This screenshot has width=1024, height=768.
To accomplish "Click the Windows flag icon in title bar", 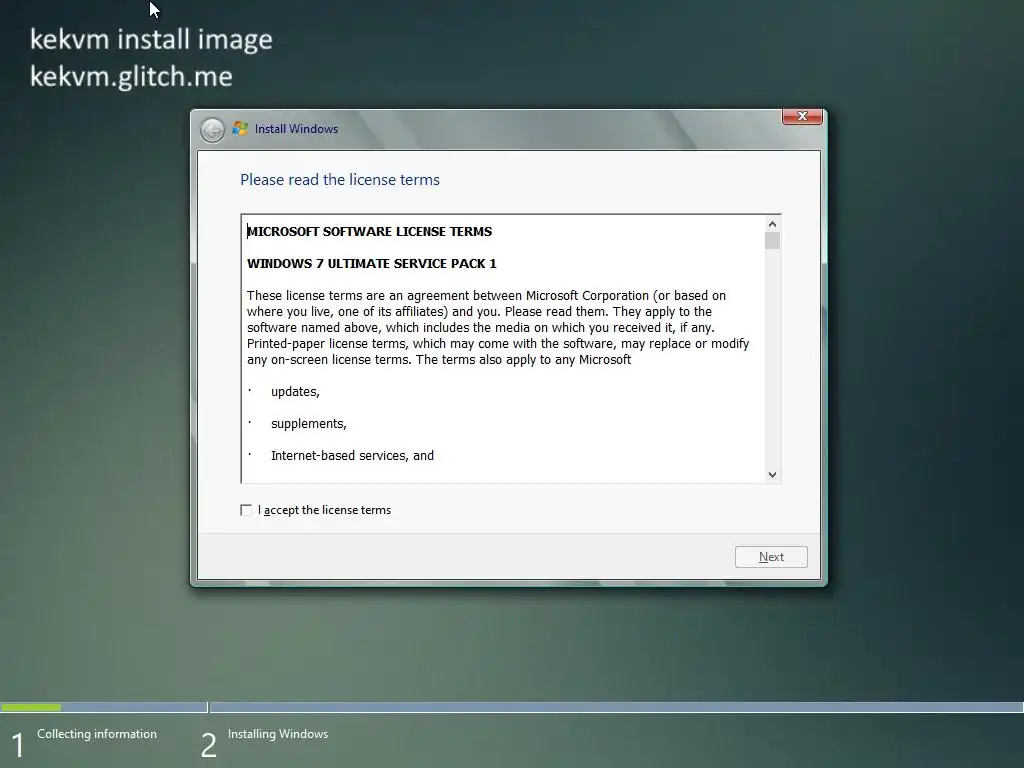I will (x=240, y=129).
